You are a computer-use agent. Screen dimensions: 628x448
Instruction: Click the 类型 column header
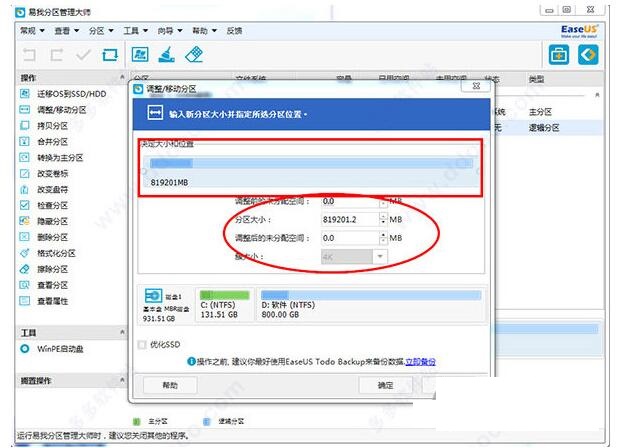tap(536, 78)
